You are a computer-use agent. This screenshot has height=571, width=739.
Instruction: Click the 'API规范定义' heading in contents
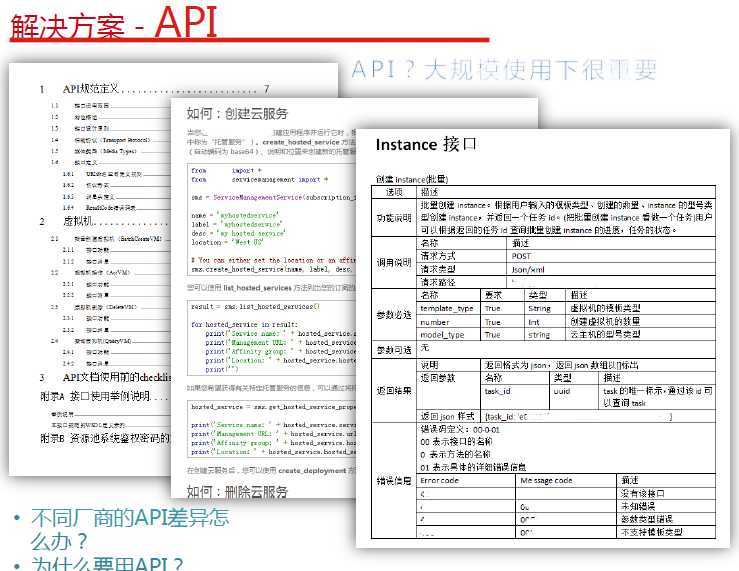click(91, 89)
